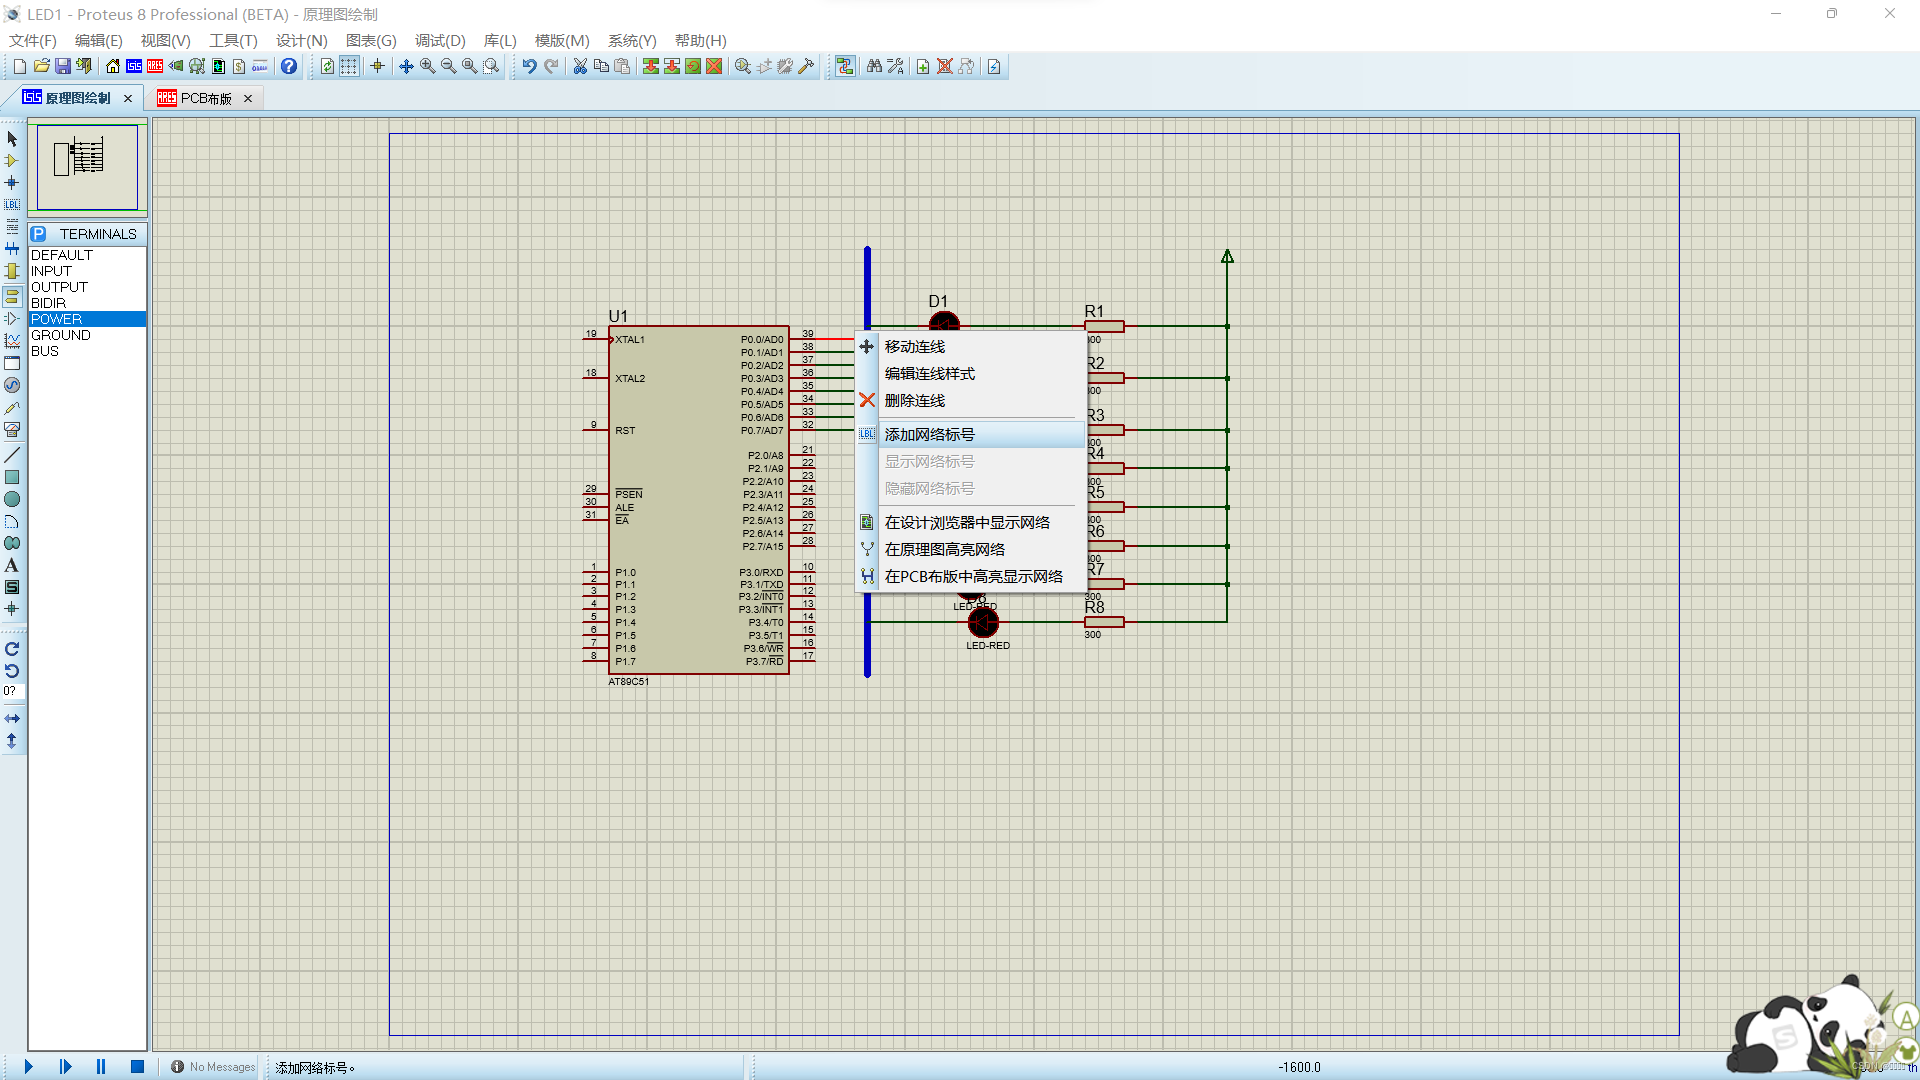
Task: Open the 调试(D) debug menu
Action: (440, 40)
